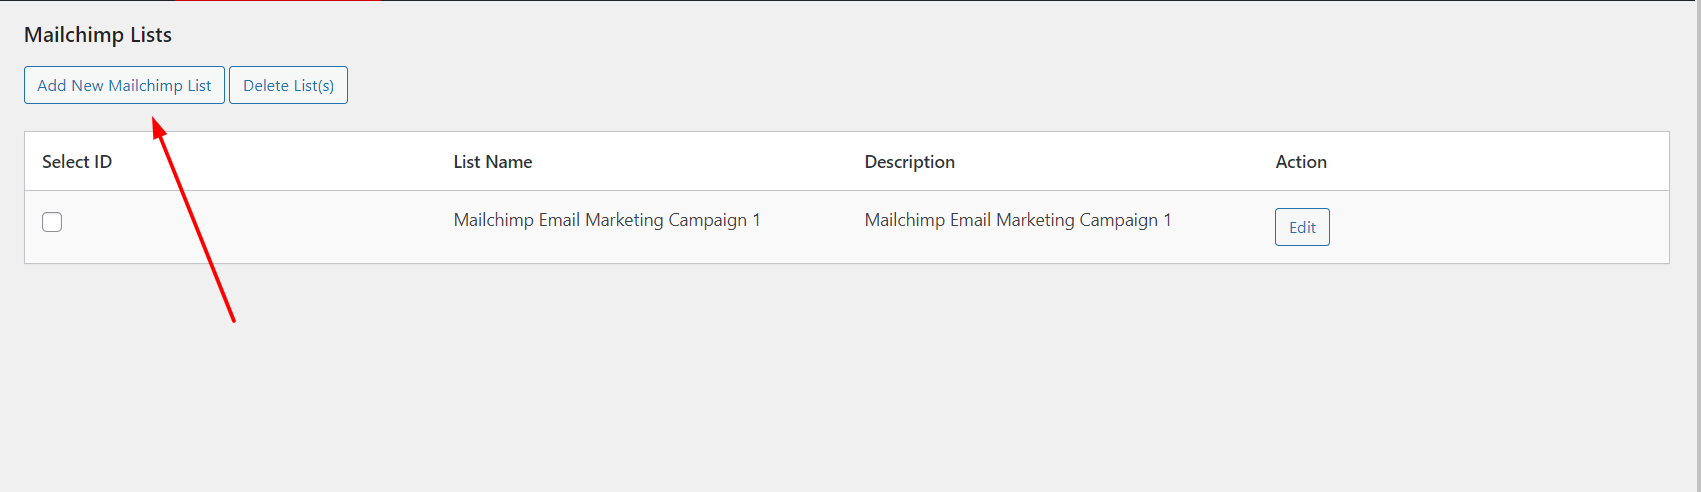Click the Action column header

[1300, 162]
